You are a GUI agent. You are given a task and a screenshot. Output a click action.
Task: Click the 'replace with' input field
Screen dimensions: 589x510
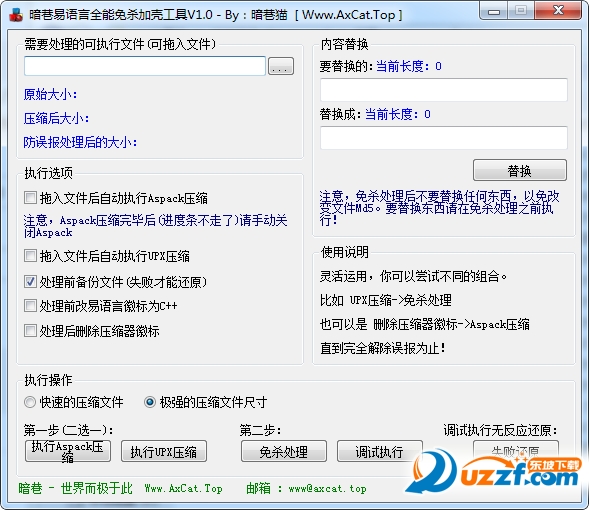point(444,137)
